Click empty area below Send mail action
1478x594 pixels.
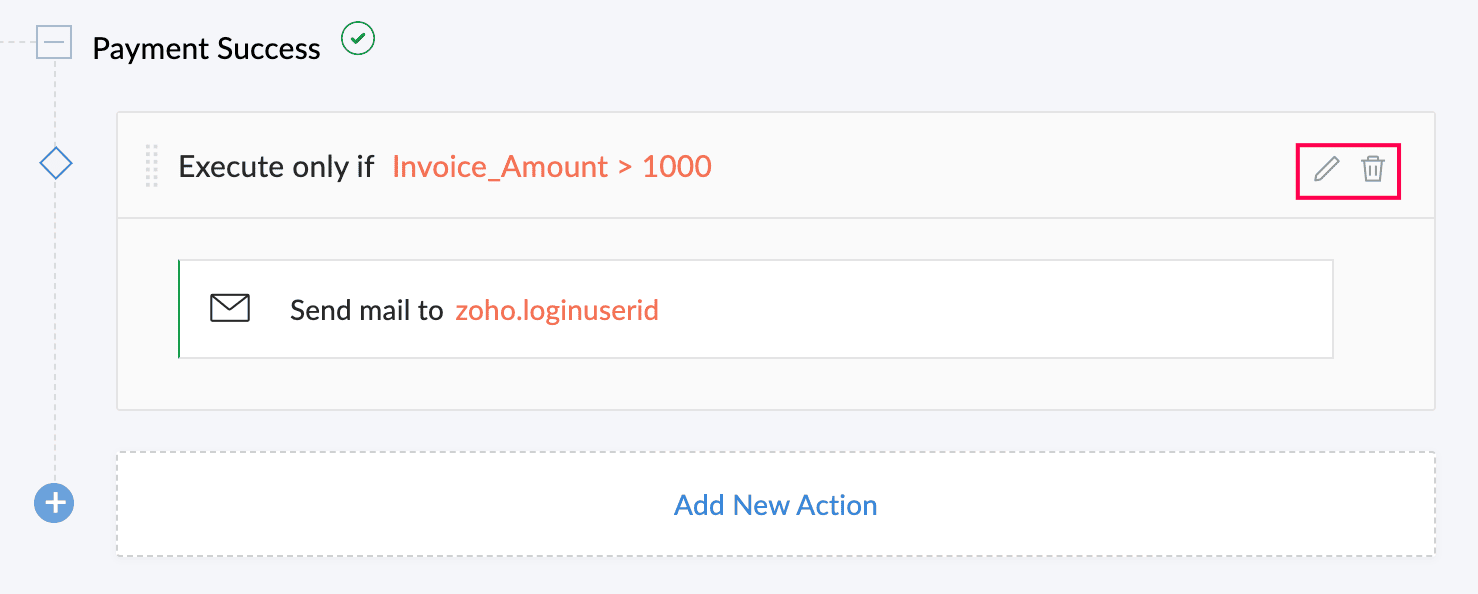(x=776, y=383)
